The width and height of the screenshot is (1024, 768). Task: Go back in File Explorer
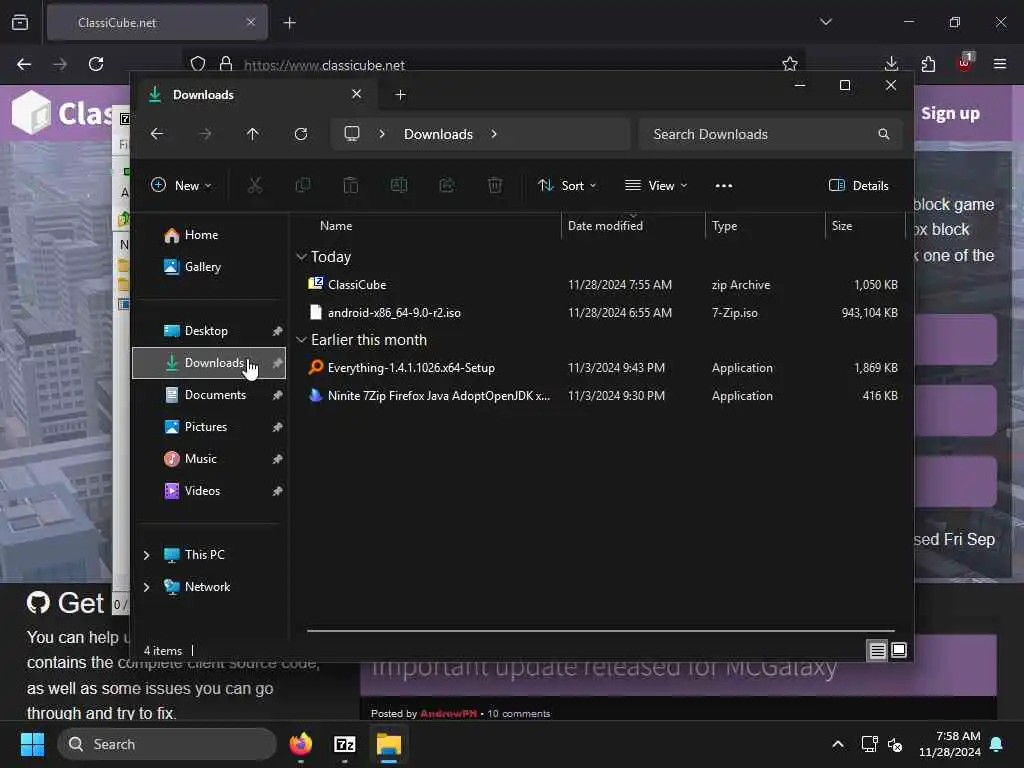click(x=157, y=134)
